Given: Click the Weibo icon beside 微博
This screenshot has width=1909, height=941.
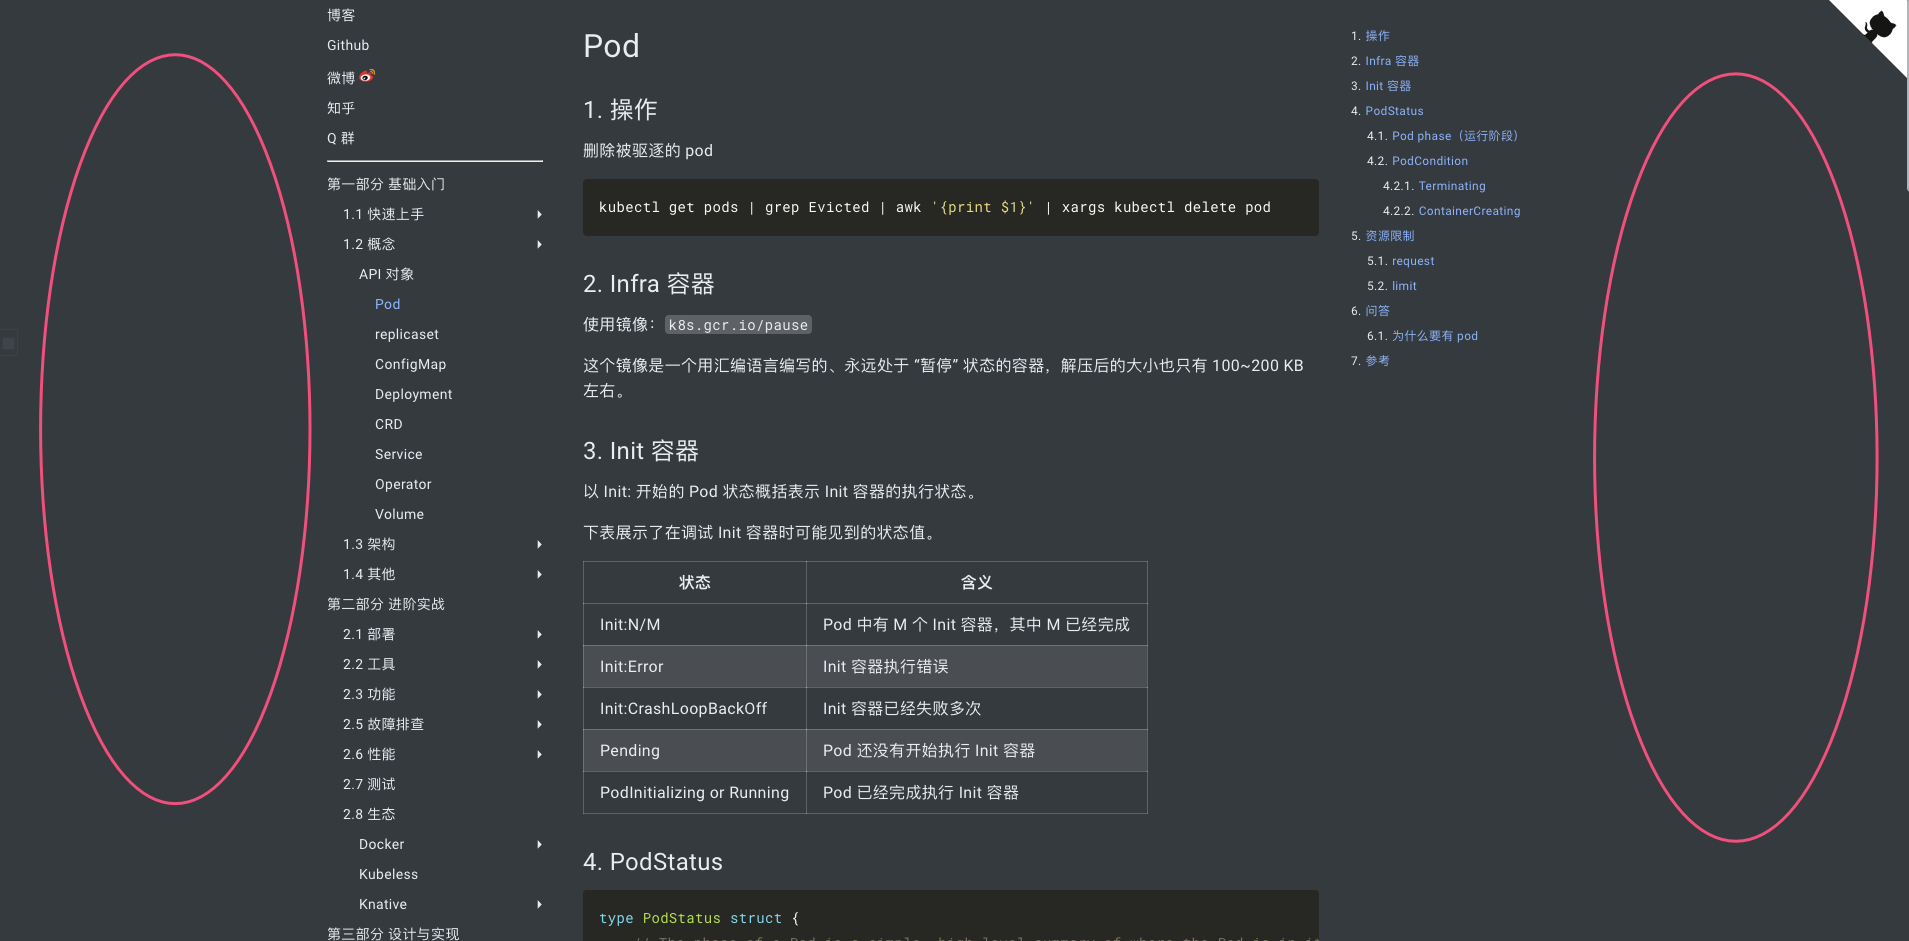Looking at the screenshot, I should [367, 76].
